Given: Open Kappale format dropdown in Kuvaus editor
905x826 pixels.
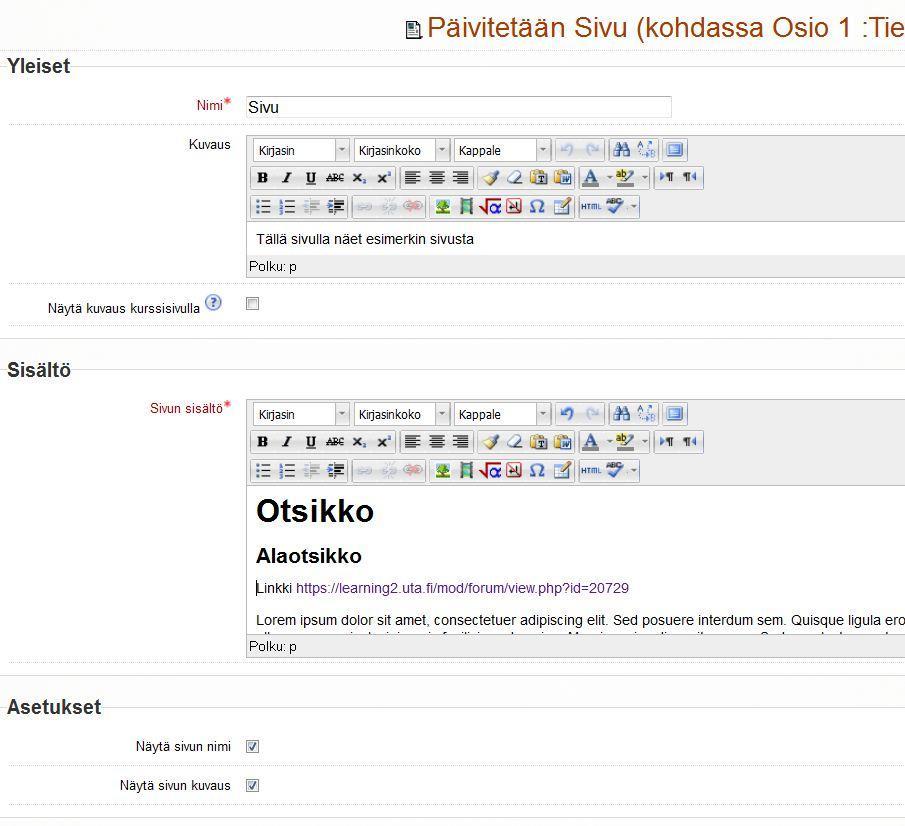Looking at the screenshot, I should (x=502, y=150).
